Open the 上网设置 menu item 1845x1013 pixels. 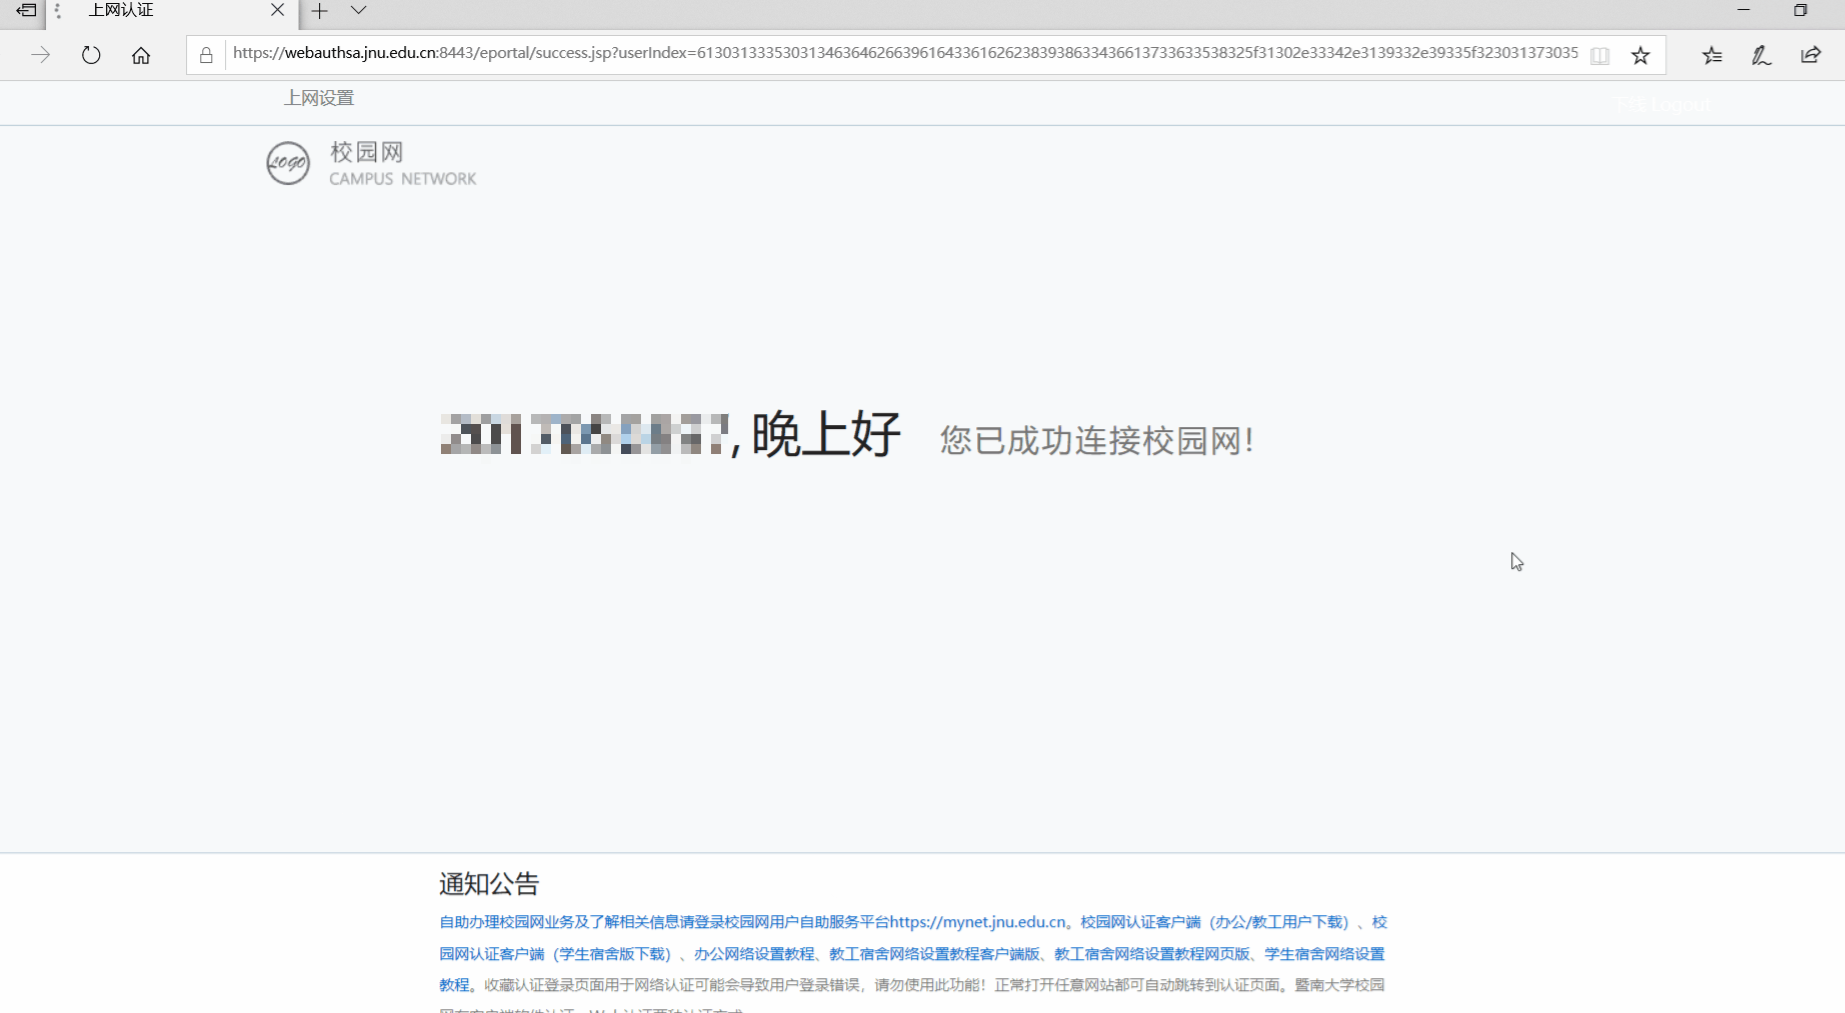(x=319, y=98)
